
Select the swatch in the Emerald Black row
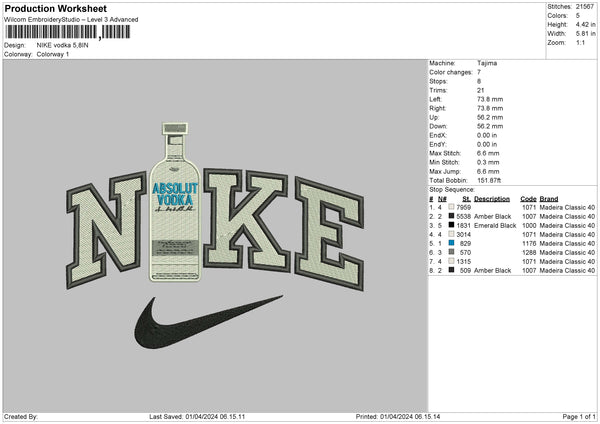tap(452, 225)
